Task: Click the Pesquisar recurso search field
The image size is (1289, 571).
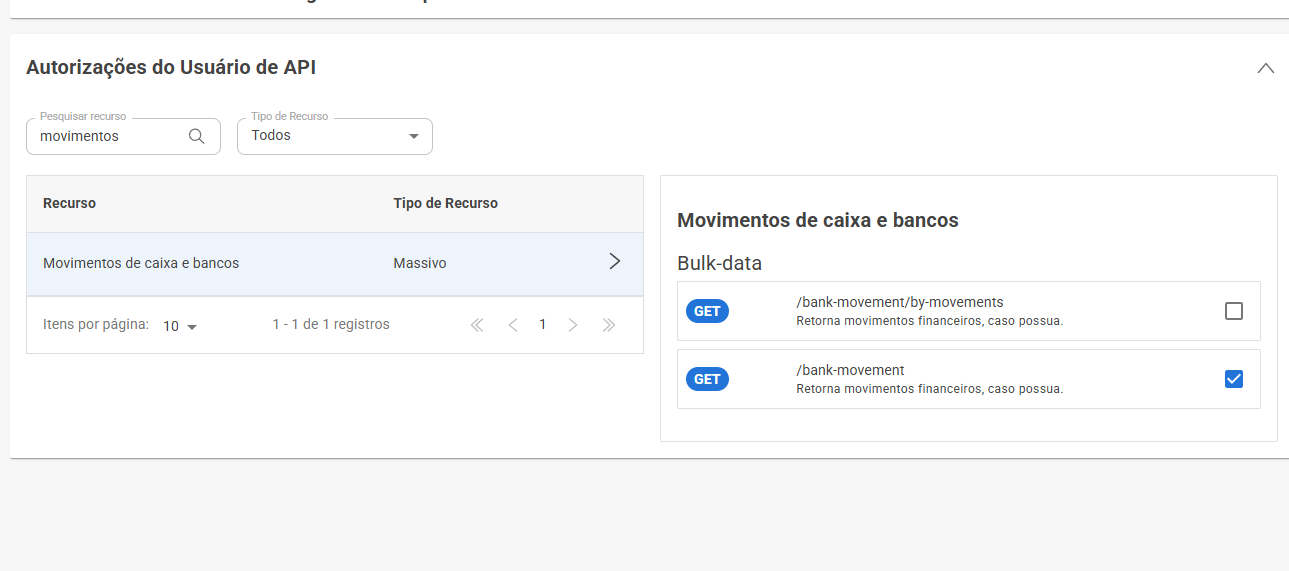Action: [123, 136]
